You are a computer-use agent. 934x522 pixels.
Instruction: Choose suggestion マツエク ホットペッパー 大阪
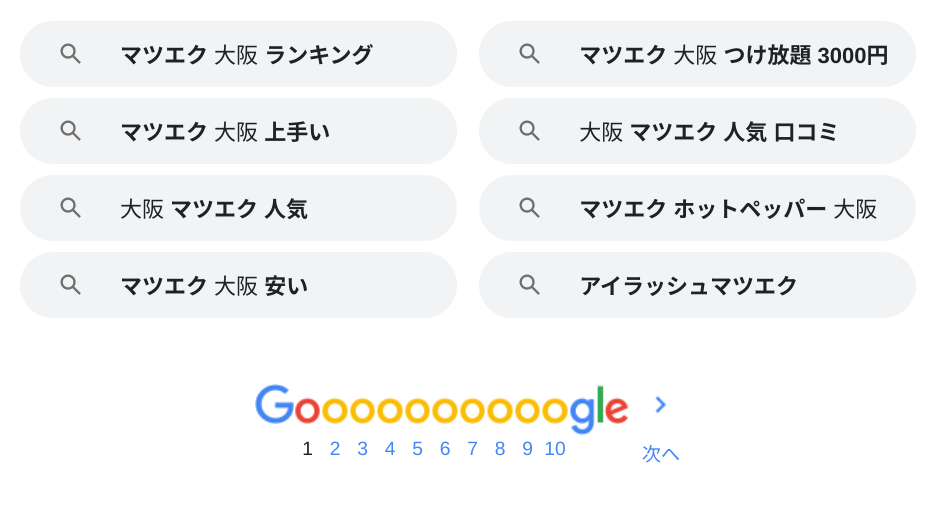pos(728,208)
